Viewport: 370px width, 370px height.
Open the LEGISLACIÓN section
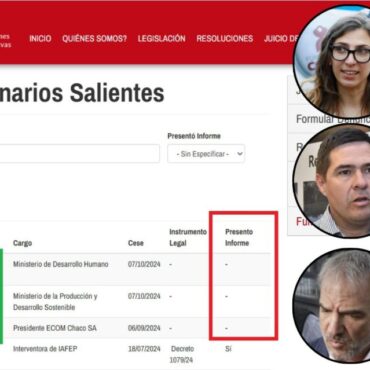(162, 39)
